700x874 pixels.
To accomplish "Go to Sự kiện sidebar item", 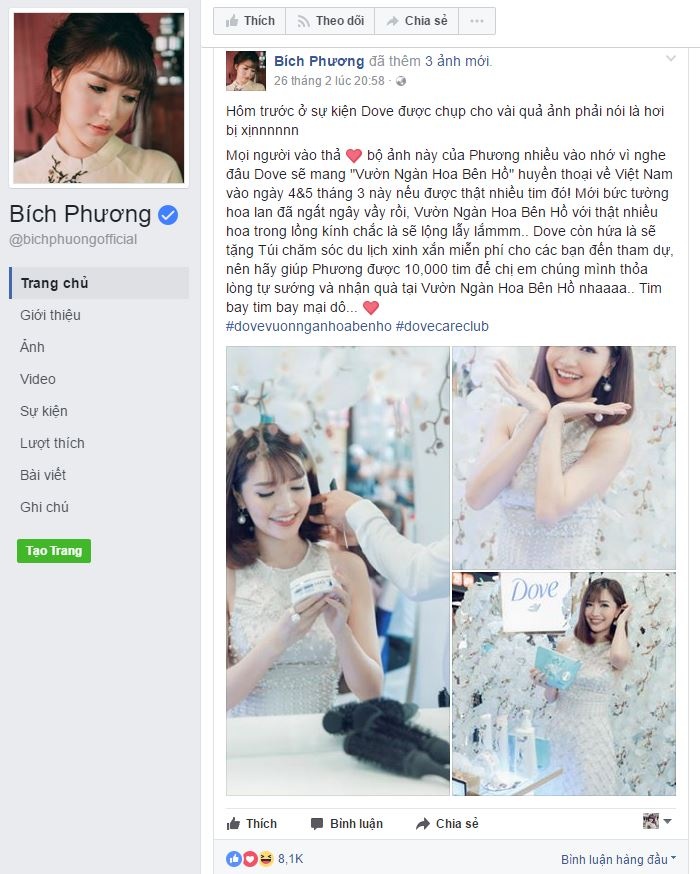I will point(43,411).
